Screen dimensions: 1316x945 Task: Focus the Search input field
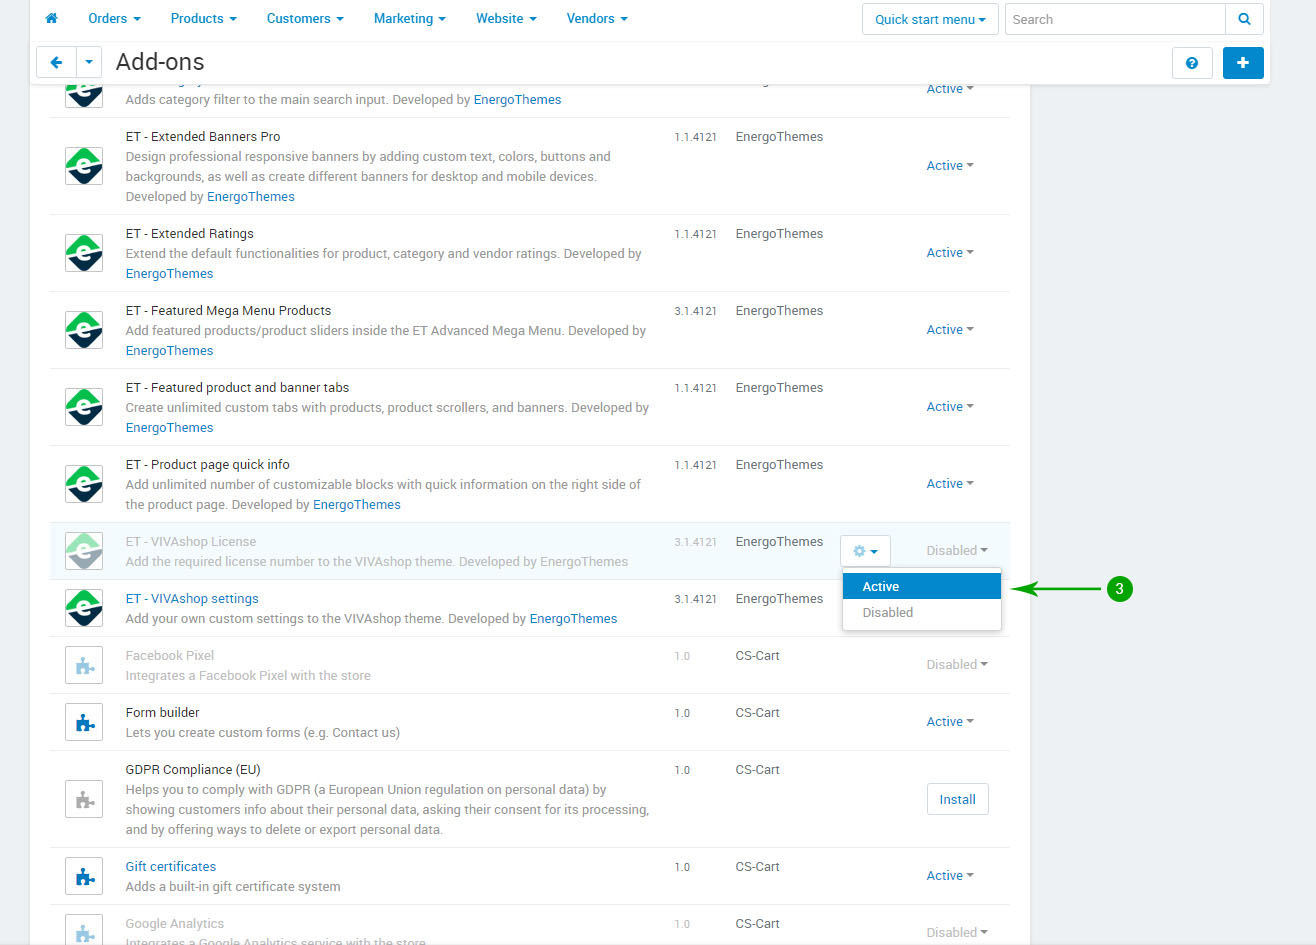(1115, 19)
